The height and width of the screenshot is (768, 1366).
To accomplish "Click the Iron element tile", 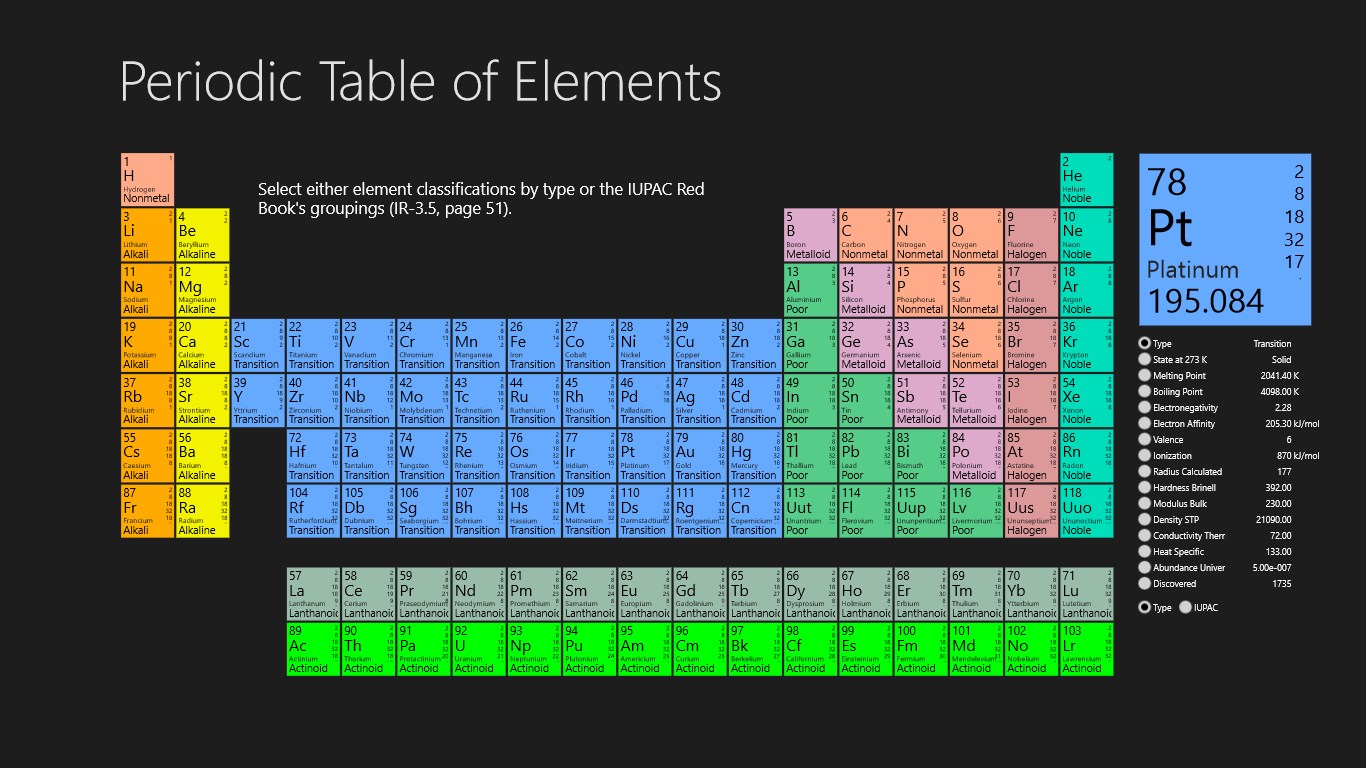I will 534,345.
